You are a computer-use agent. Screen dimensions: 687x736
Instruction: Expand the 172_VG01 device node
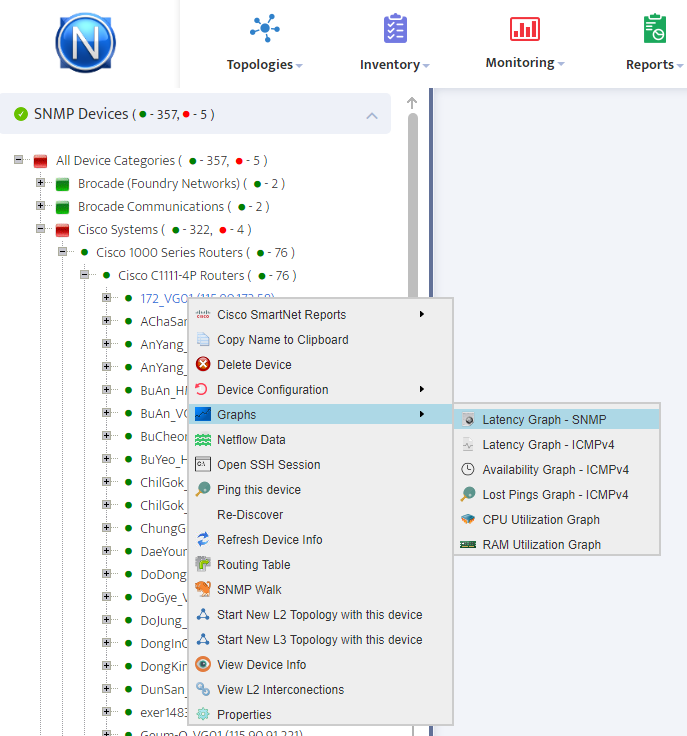point(107,298)
